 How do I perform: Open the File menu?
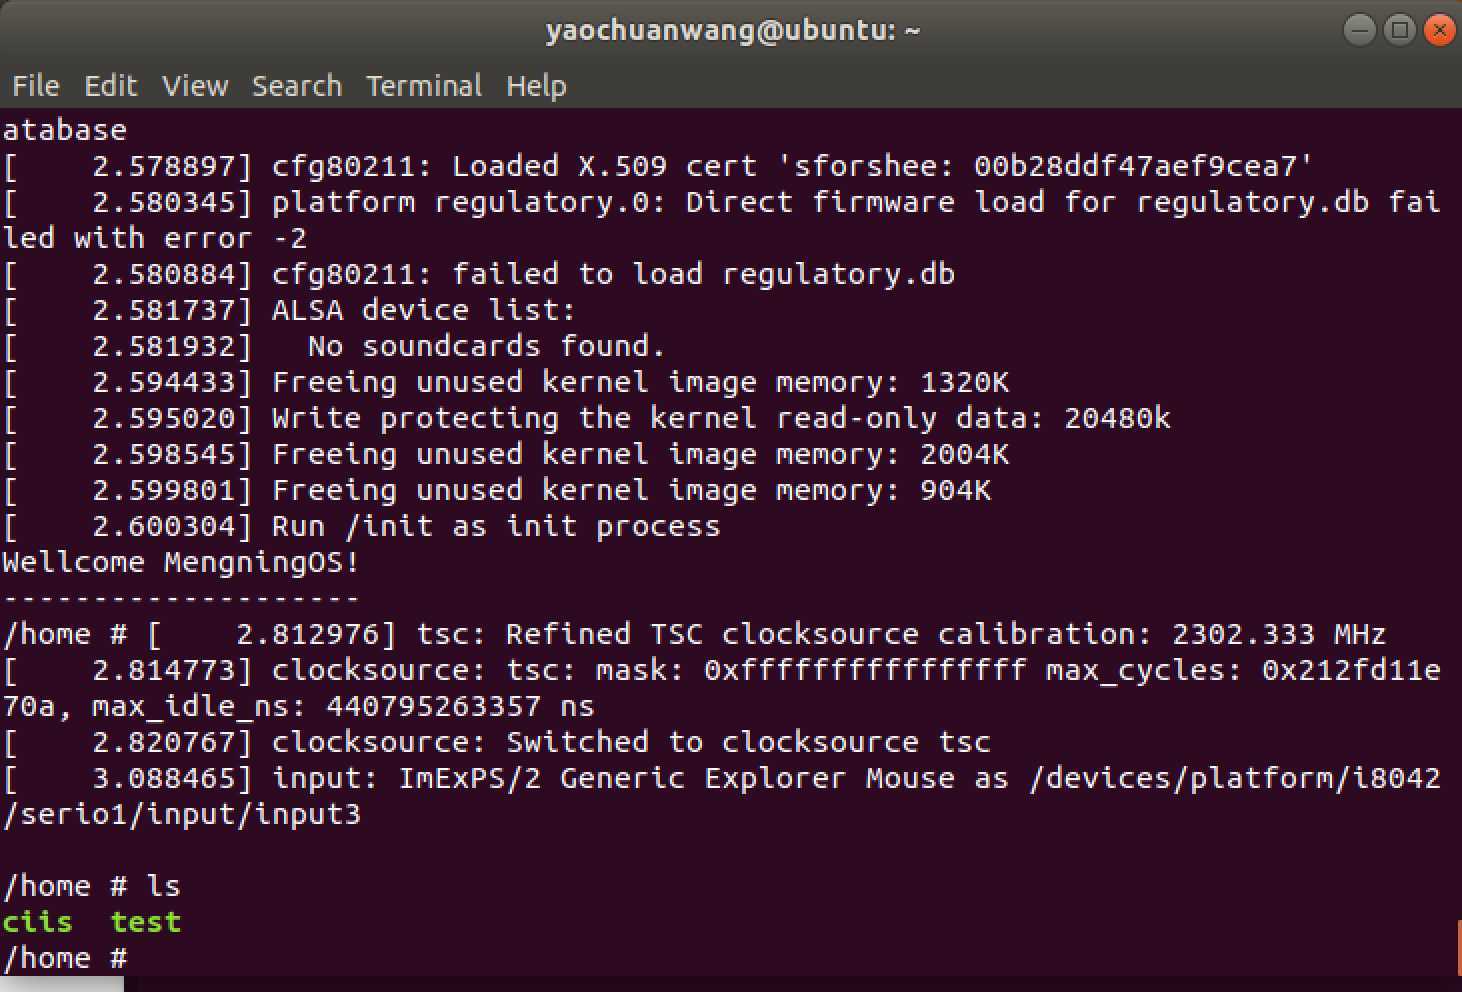click(x=36, y=86)
